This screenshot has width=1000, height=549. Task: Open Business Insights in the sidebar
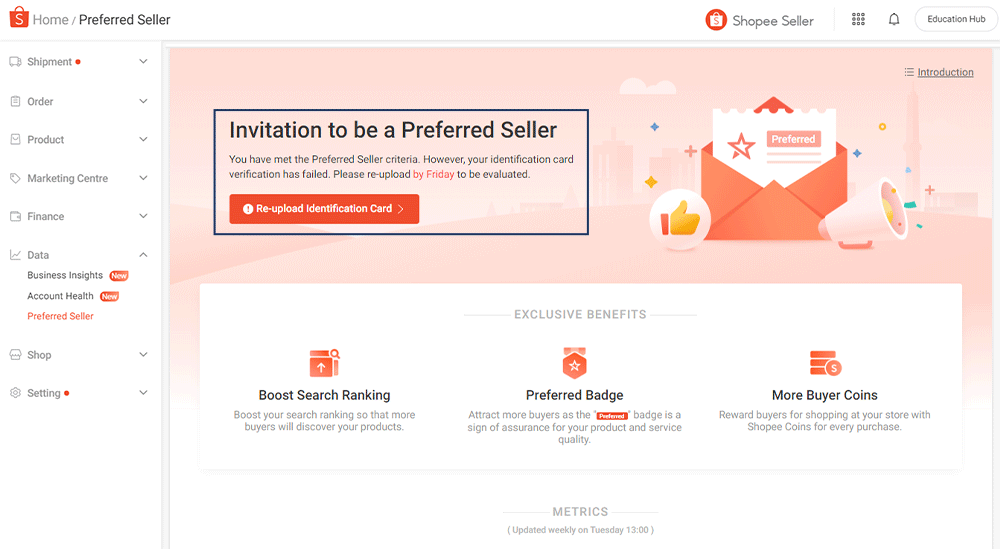[x=65, y=275]
